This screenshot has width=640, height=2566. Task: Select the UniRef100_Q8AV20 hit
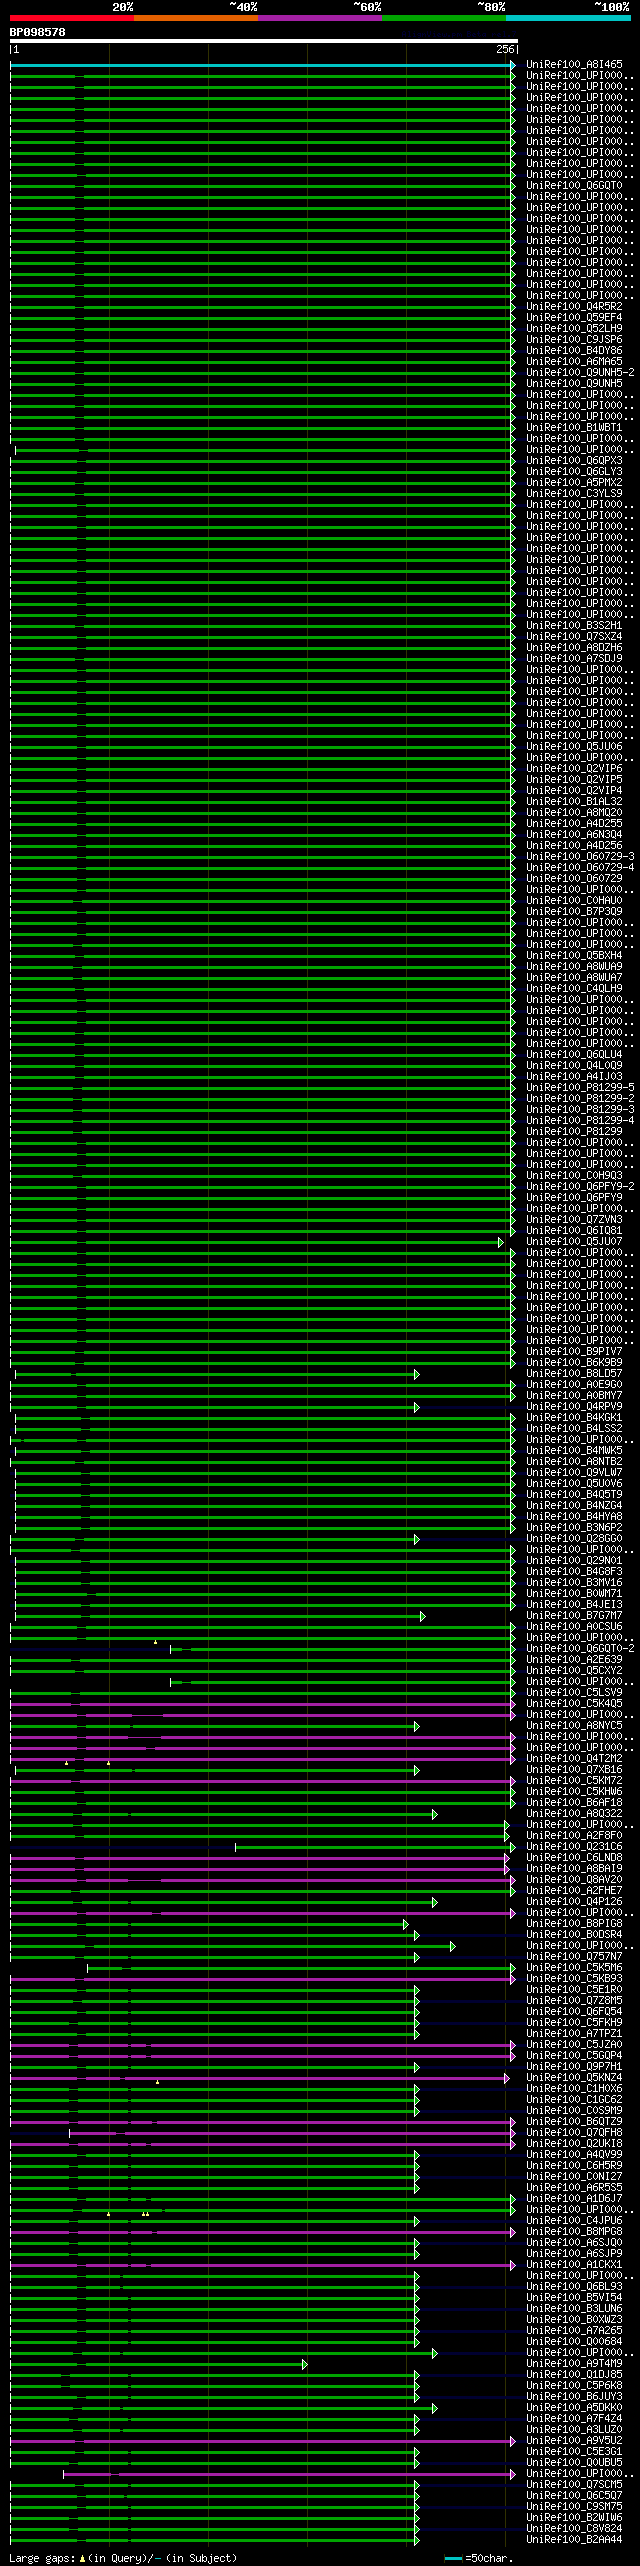click(574, 1880)
